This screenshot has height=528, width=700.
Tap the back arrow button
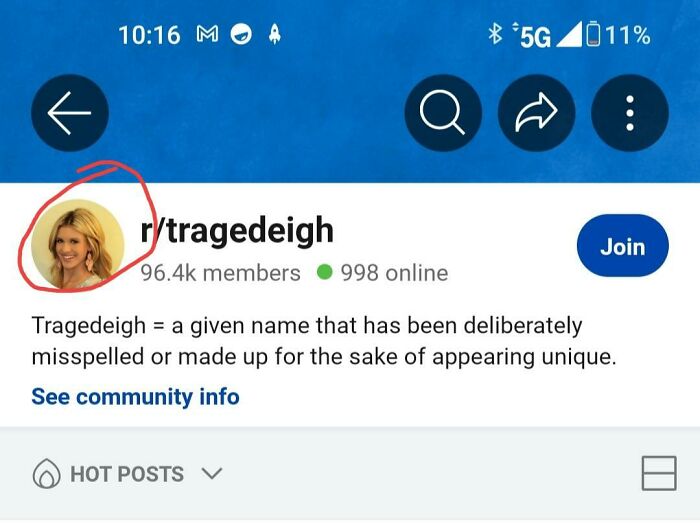70,113
